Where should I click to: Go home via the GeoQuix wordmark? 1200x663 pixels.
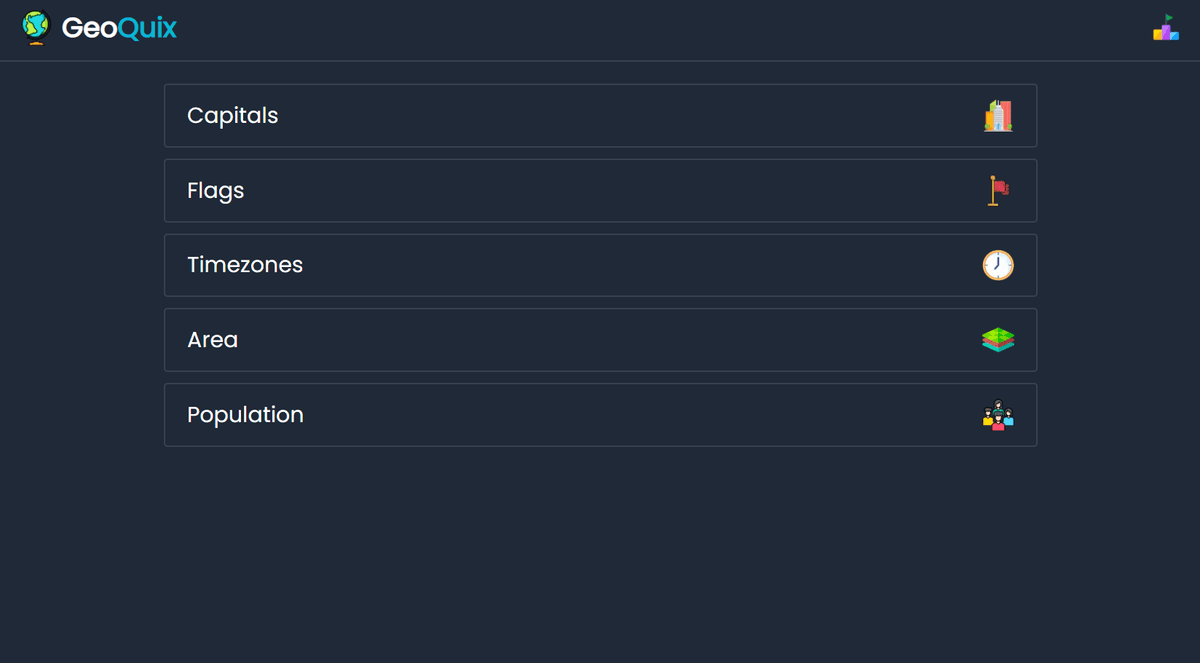(x=119, y=28)
